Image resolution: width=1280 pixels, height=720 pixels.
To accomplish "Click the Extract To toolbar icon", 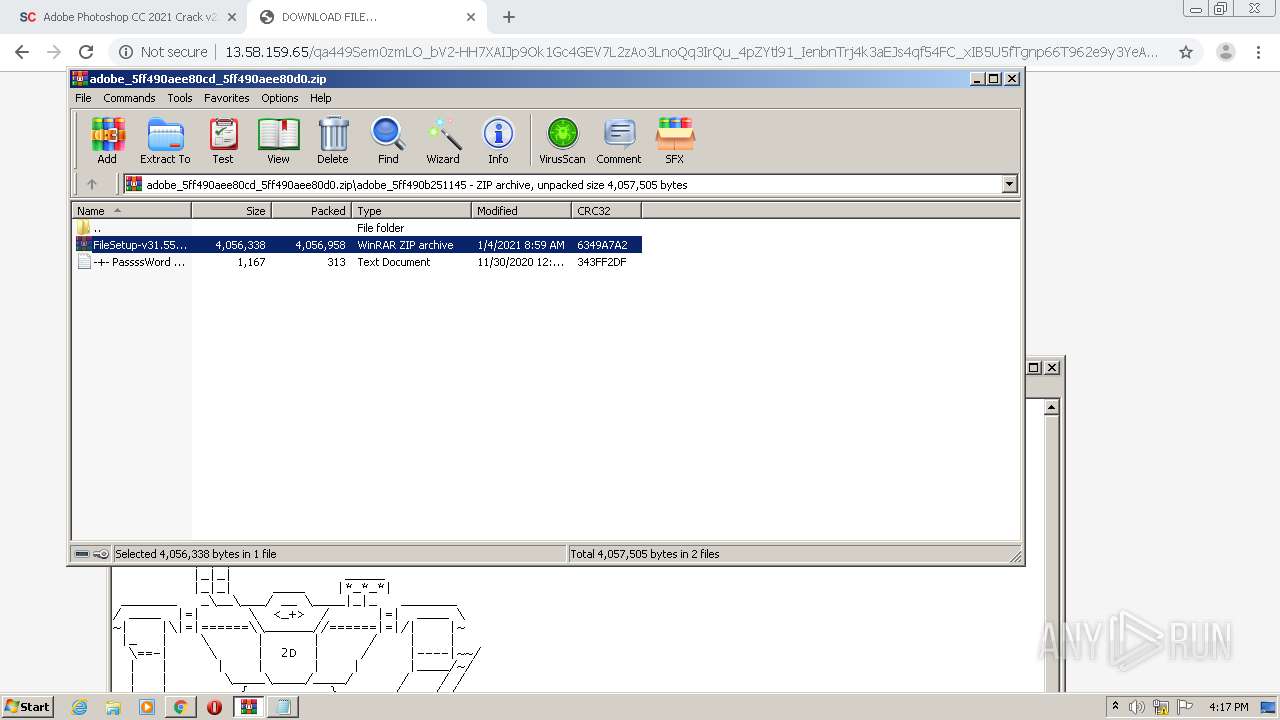I will point(165,140).
